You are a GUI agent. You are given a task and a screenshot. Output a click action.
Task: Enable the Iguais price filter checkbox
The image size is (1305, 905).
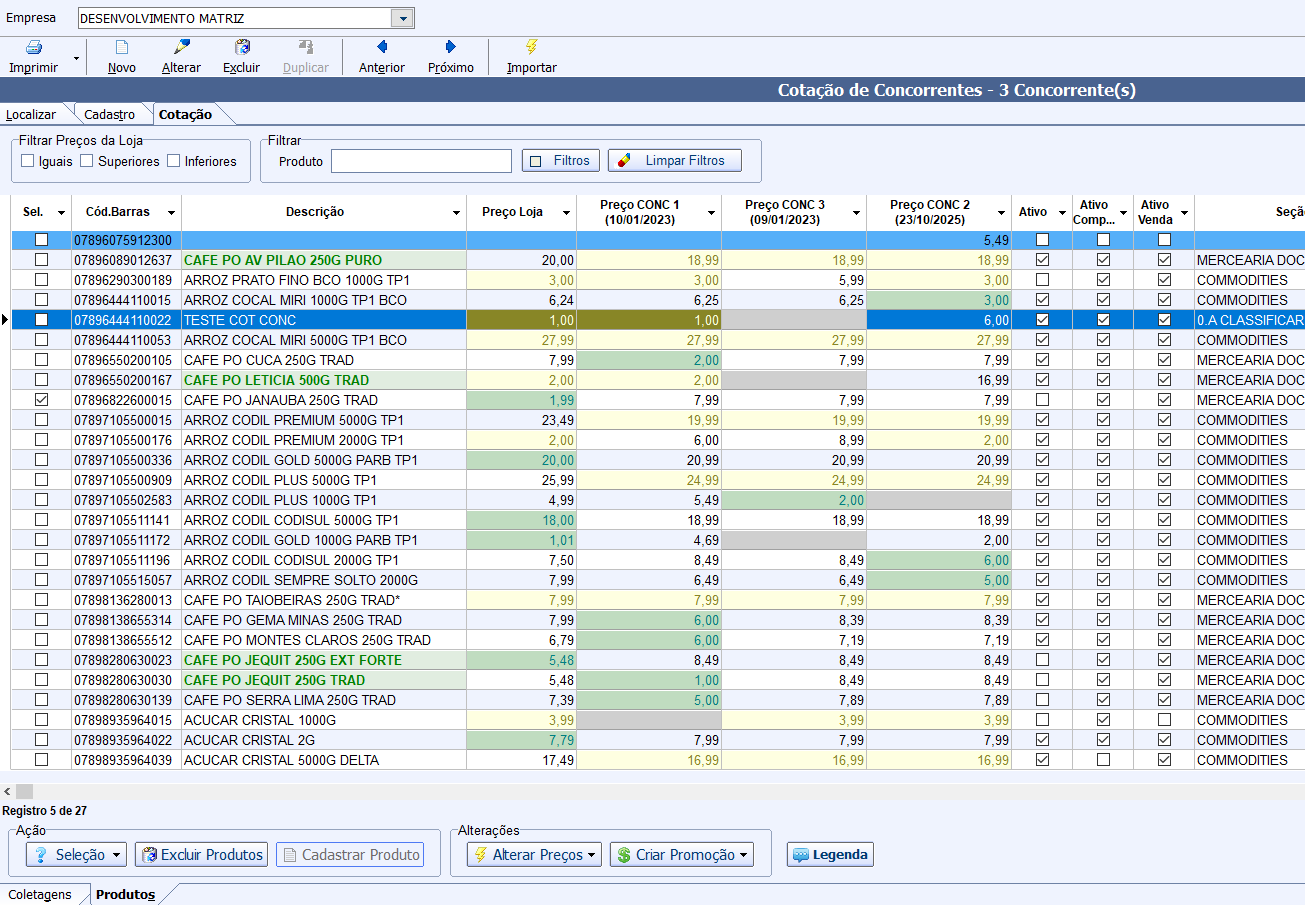(x=28, y=161)
